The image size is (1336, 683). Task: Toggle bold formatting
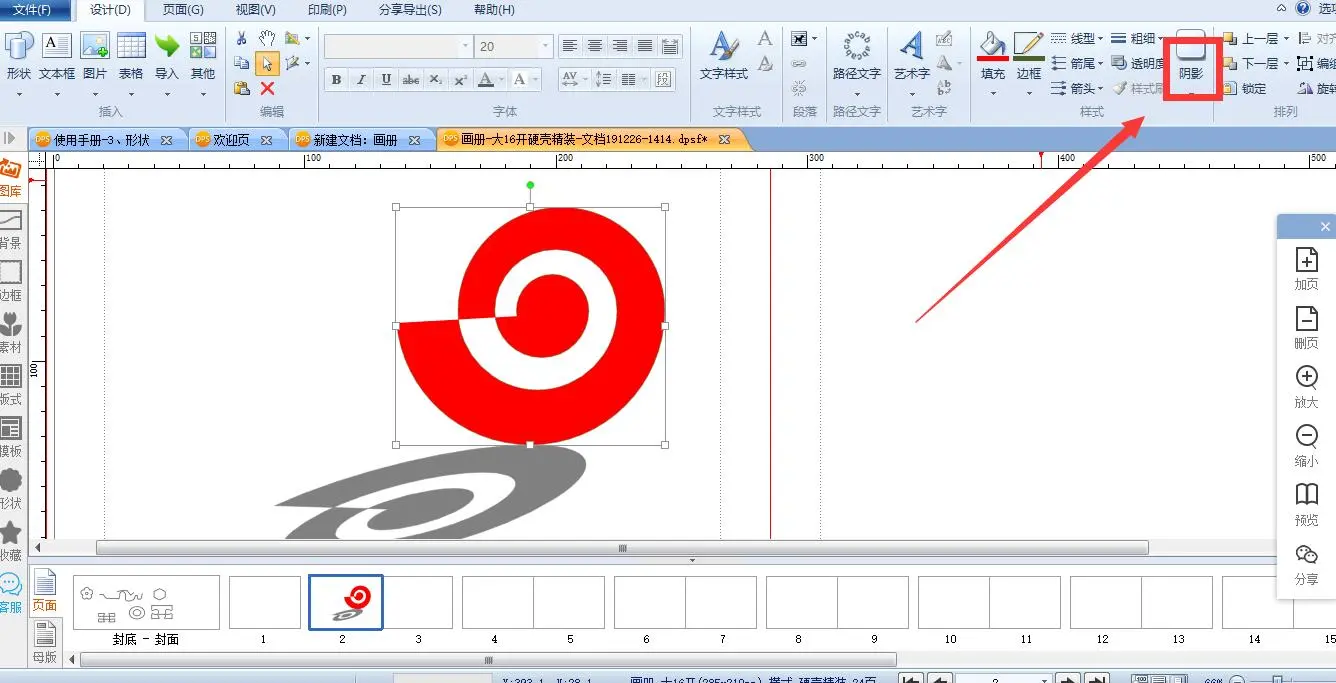[336, 80]
